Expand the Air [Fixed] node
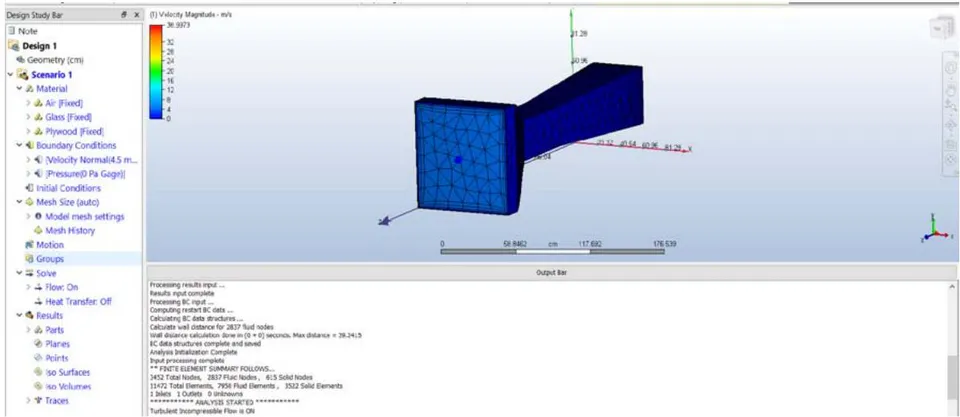This screenshot has height=417, width=960. coord(28,103)
